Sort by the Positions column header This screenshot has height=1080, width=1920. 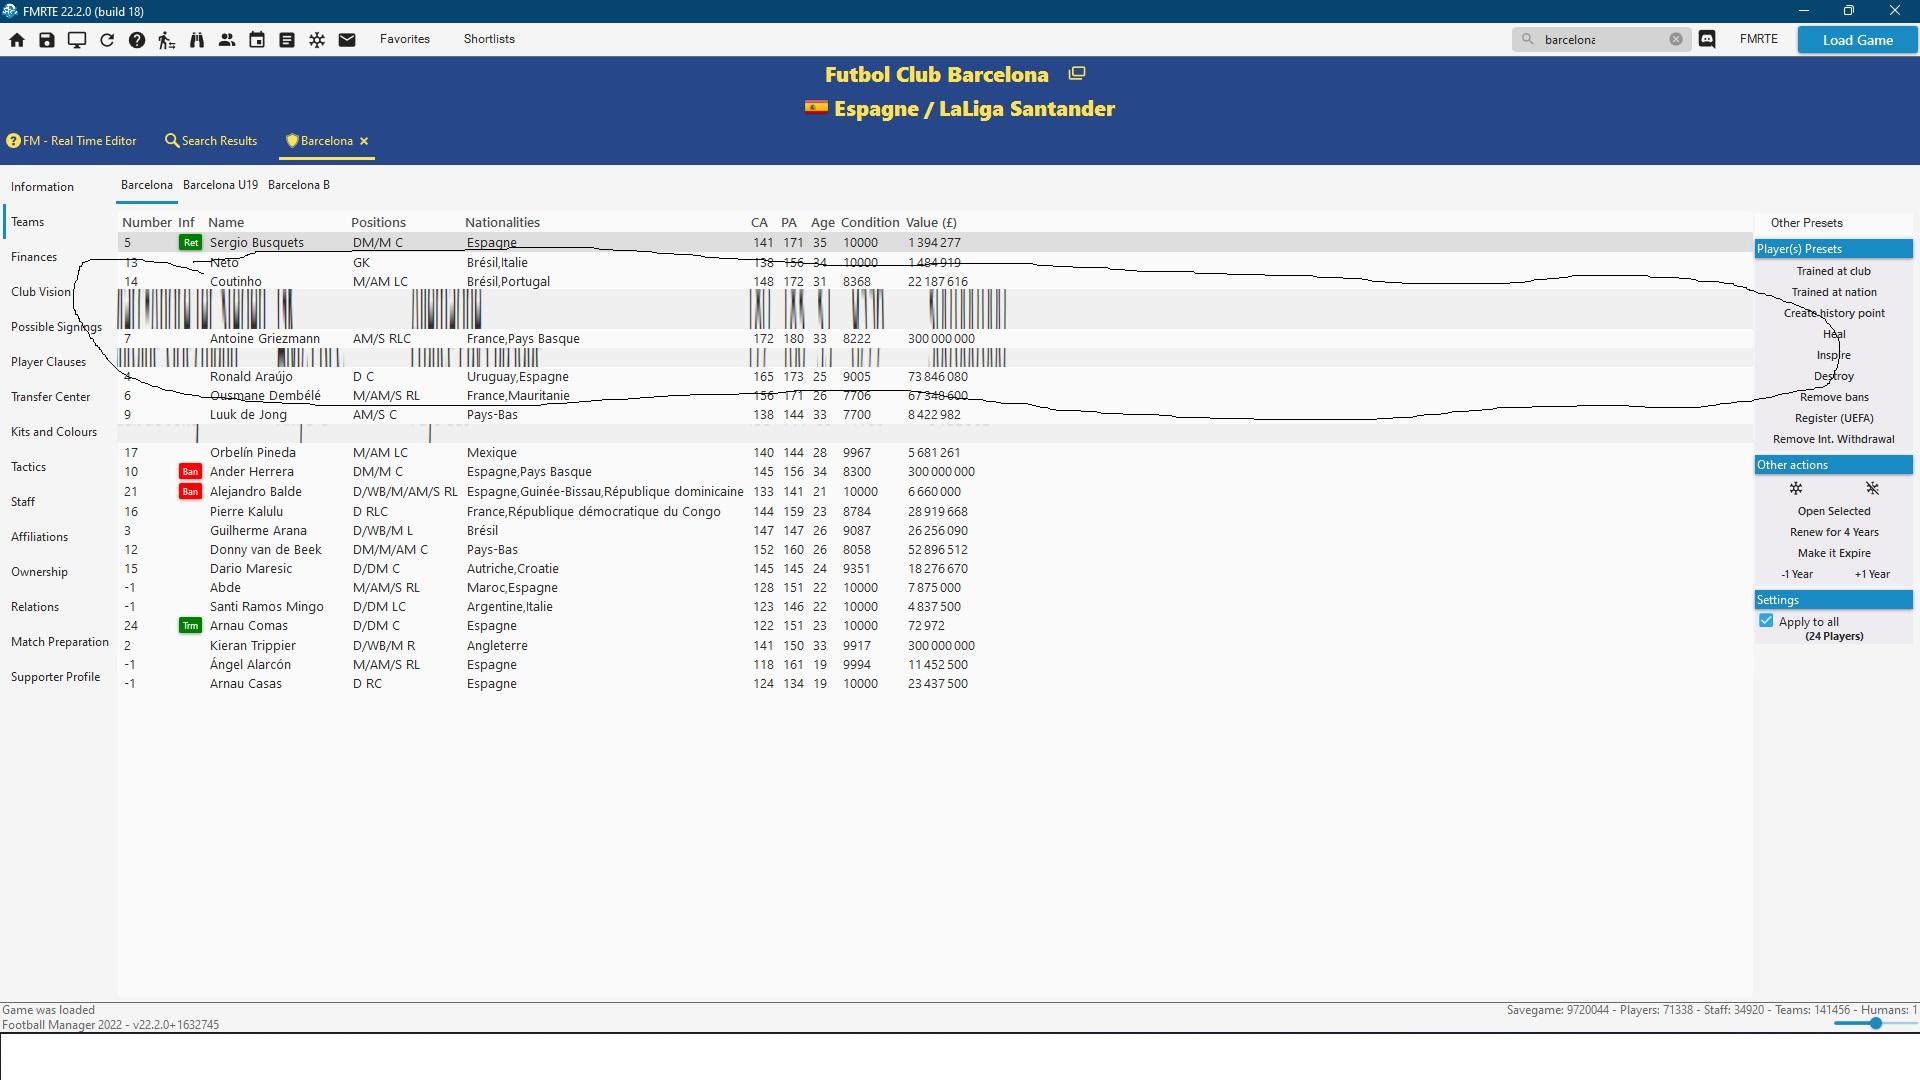point(378,222)
